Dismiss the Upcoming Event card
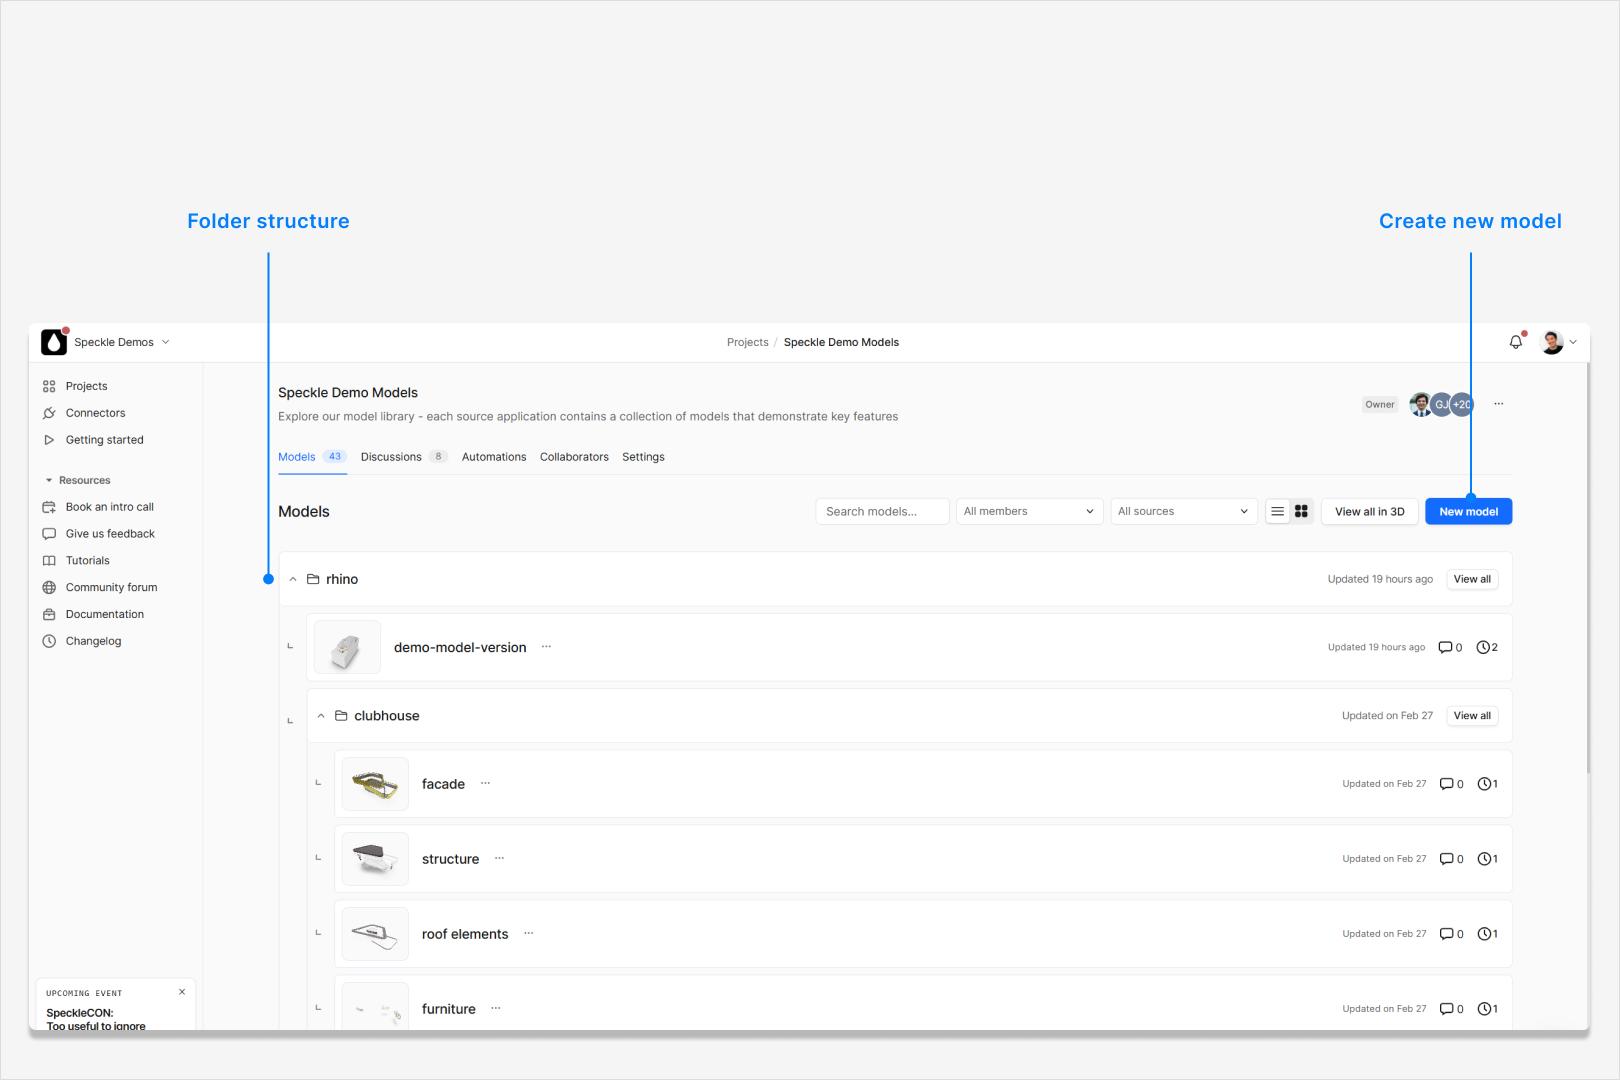Image resolution: width=1620 pixels, height=1080 pixels. pyautogui.click(x=182, y=992)
